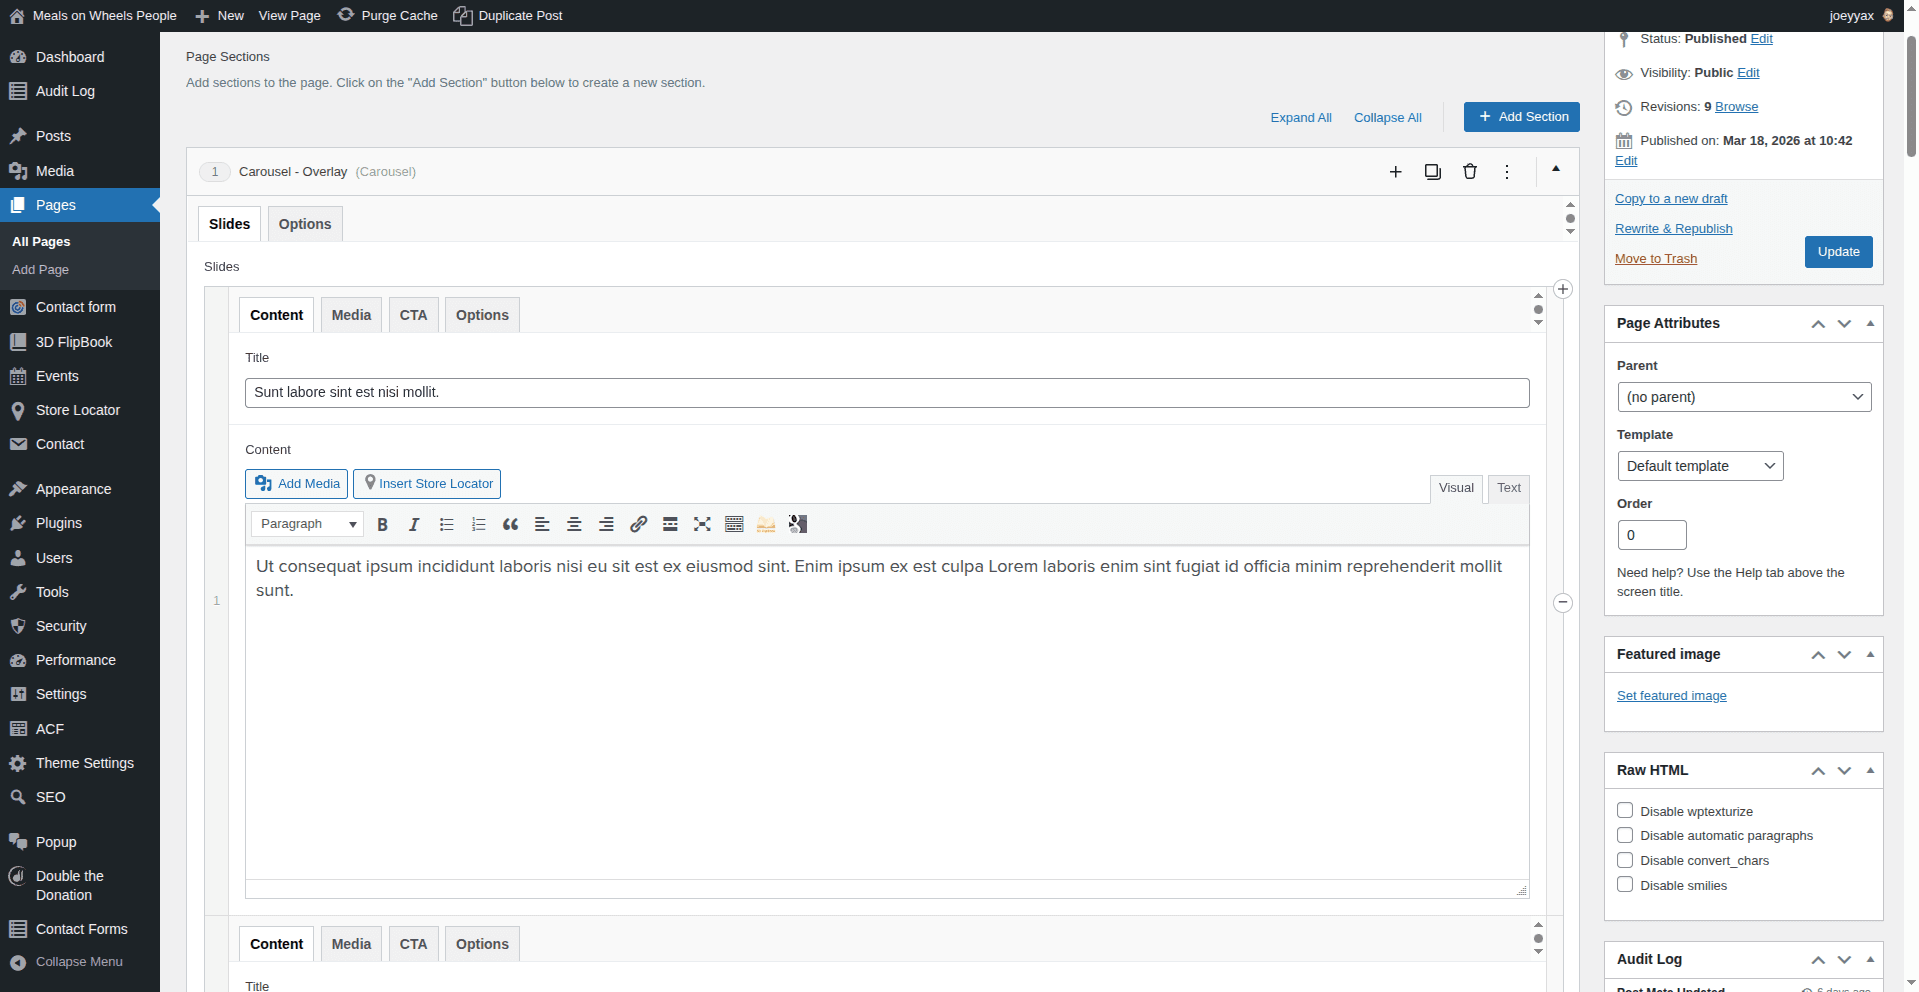Open Copy to a new draft link
The width and height of the screenshot is (1919, 992).
(1670, 198)
